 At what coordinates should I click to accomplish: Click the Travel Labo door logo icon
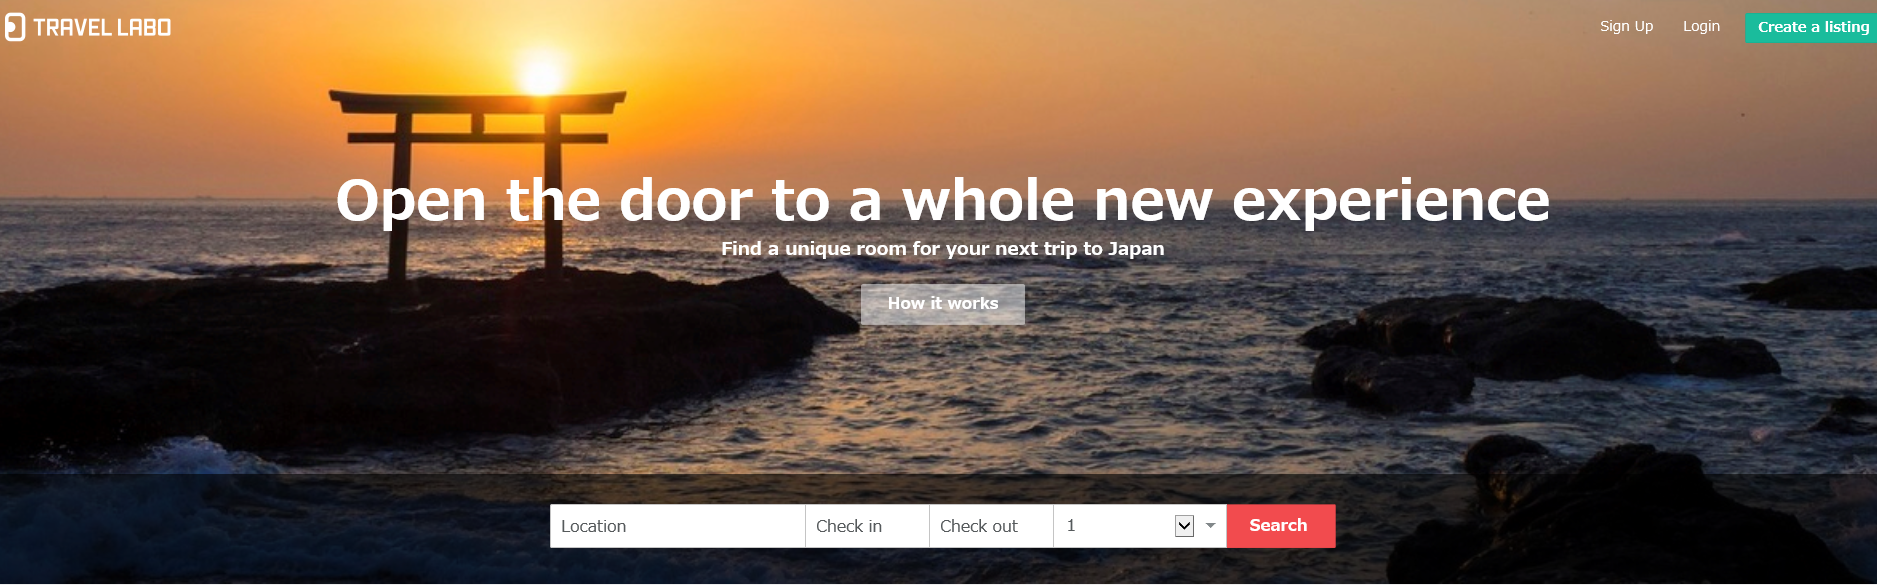click(15, 27)
